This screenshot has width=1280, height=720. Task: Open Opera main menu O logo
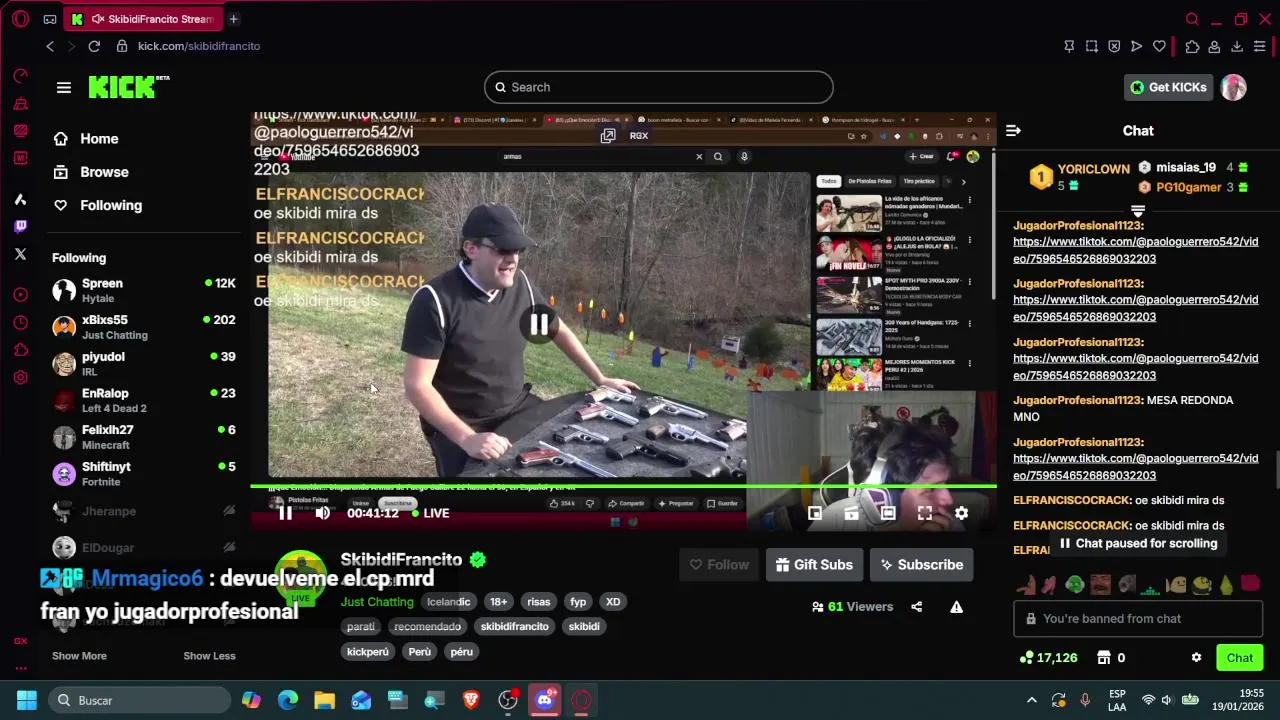click(x=20, y=19)
